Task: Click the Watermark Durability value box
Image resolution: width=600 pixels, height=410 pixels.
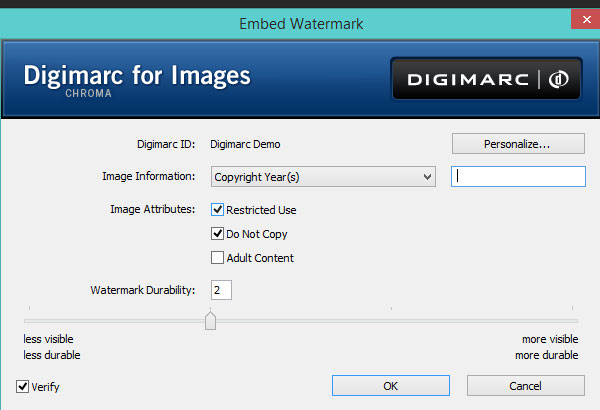Action: tap(221, 290)
